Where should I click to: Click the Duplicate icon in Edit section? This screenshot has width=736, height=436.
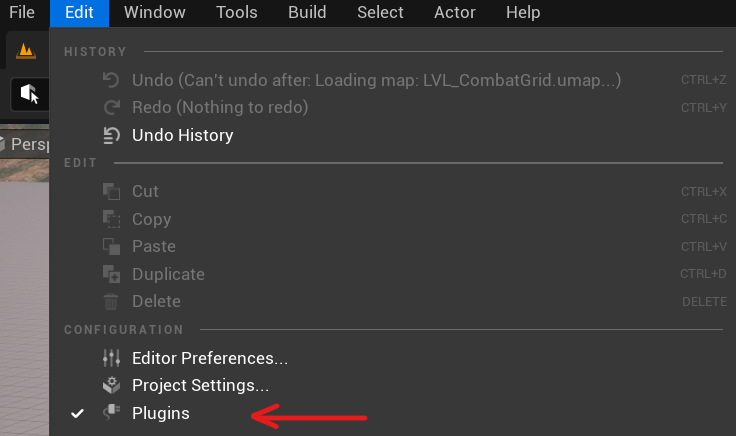click(112, 275)
